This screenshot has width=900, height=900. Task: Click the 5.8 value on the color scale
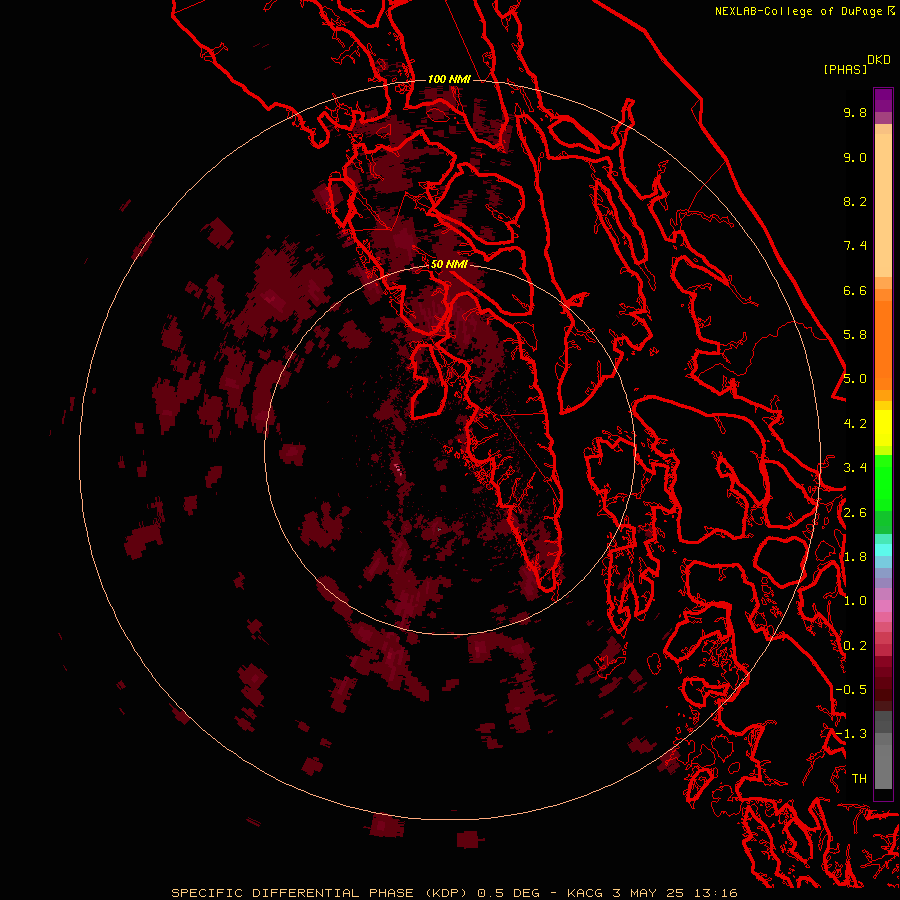pos(855,335)
